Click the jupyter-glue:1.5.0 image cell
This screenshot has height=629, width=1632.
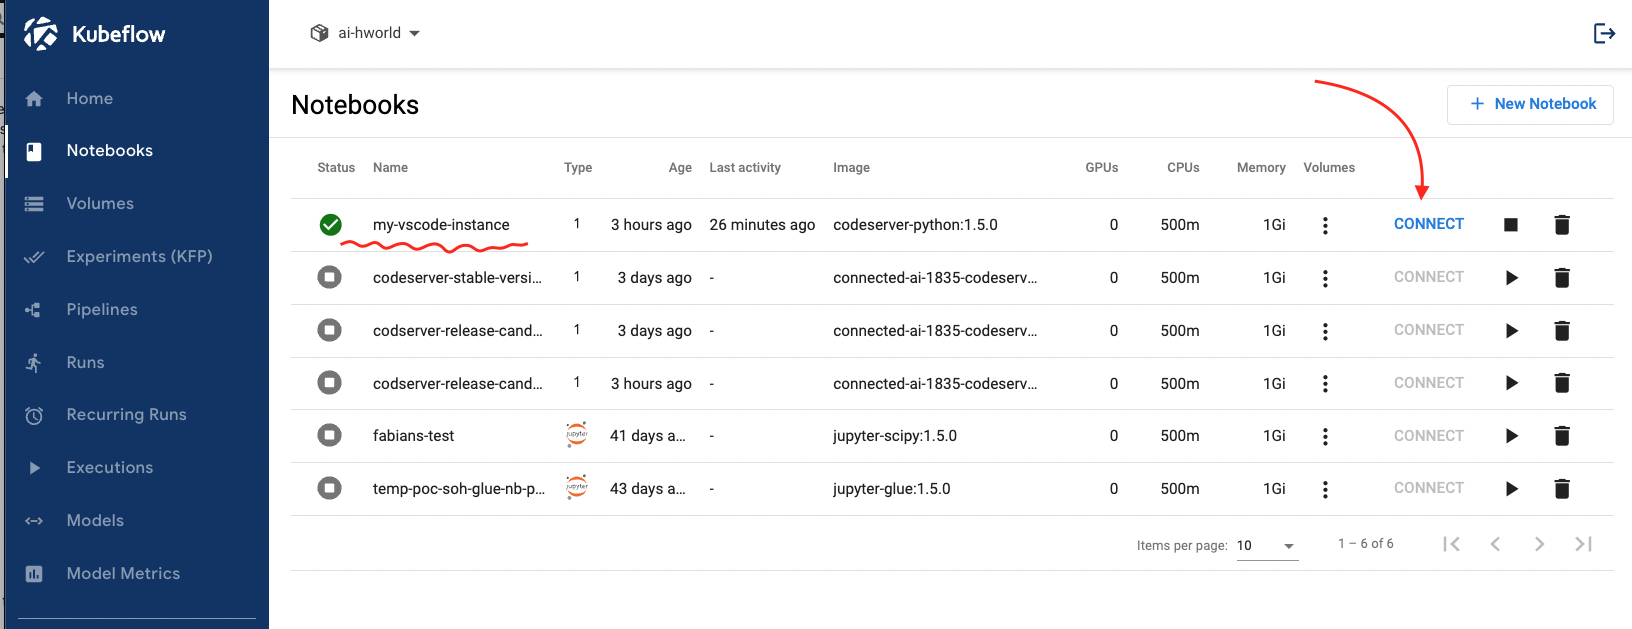pyautogui.click(x=891, y=489)
